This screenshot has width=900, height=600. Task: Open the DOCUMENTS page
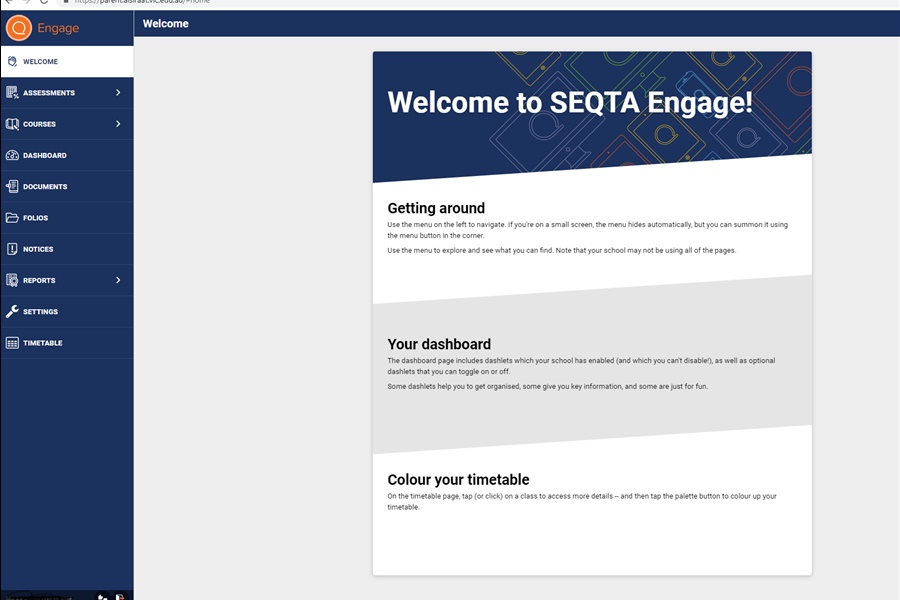click(x=67, y=187)
